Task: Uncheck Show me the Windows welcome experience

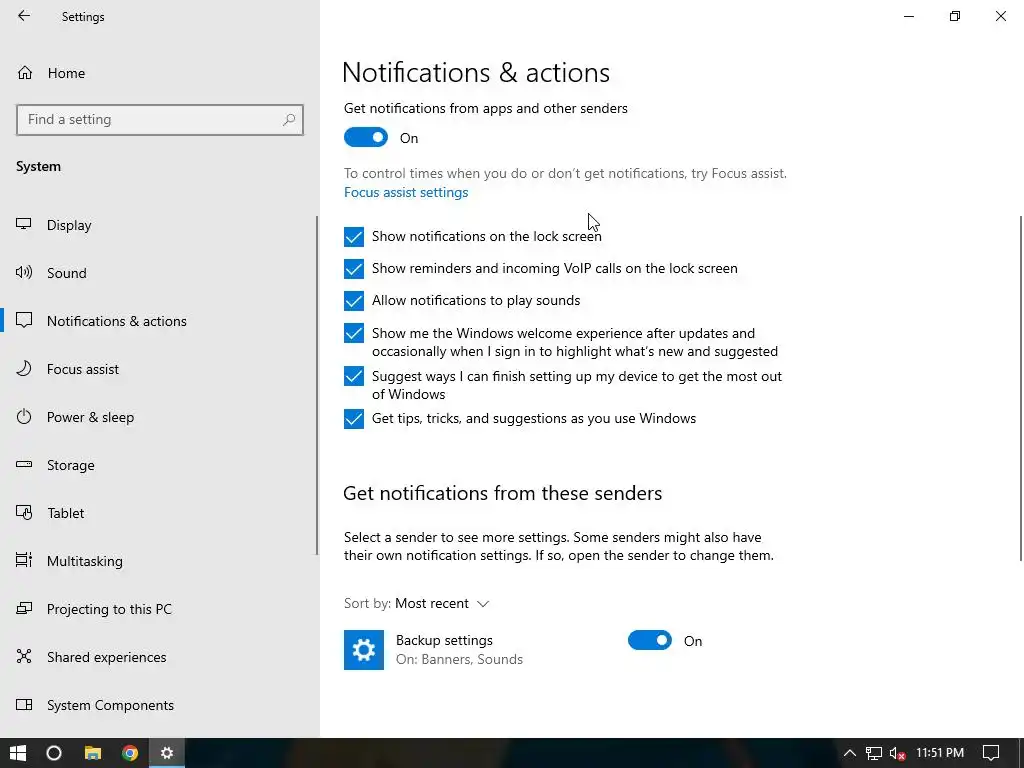Action: 354,333
